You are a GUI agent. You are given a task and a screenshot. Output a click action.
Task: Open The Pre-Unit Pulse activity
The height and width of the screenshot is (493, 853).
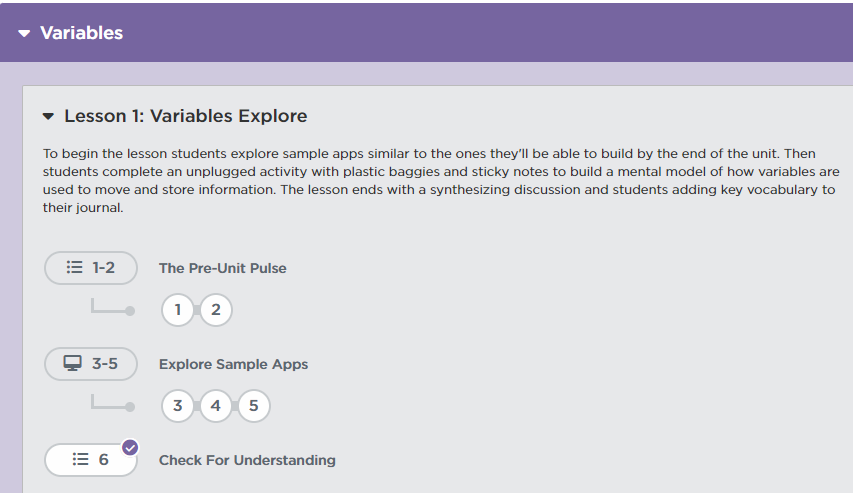coord(222,268)
